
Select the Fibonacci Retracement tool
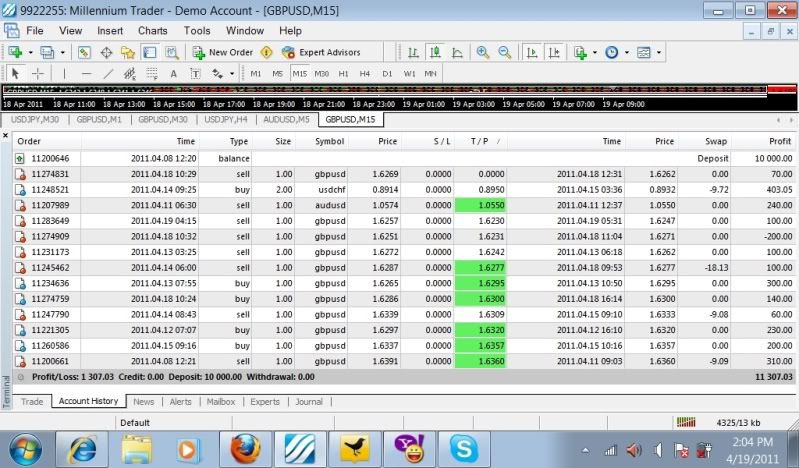point(152,73)
